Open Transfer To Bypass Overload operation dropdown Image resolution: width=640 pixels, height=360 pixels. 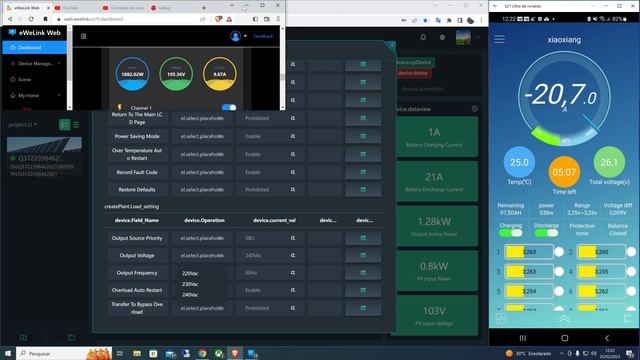202,308
